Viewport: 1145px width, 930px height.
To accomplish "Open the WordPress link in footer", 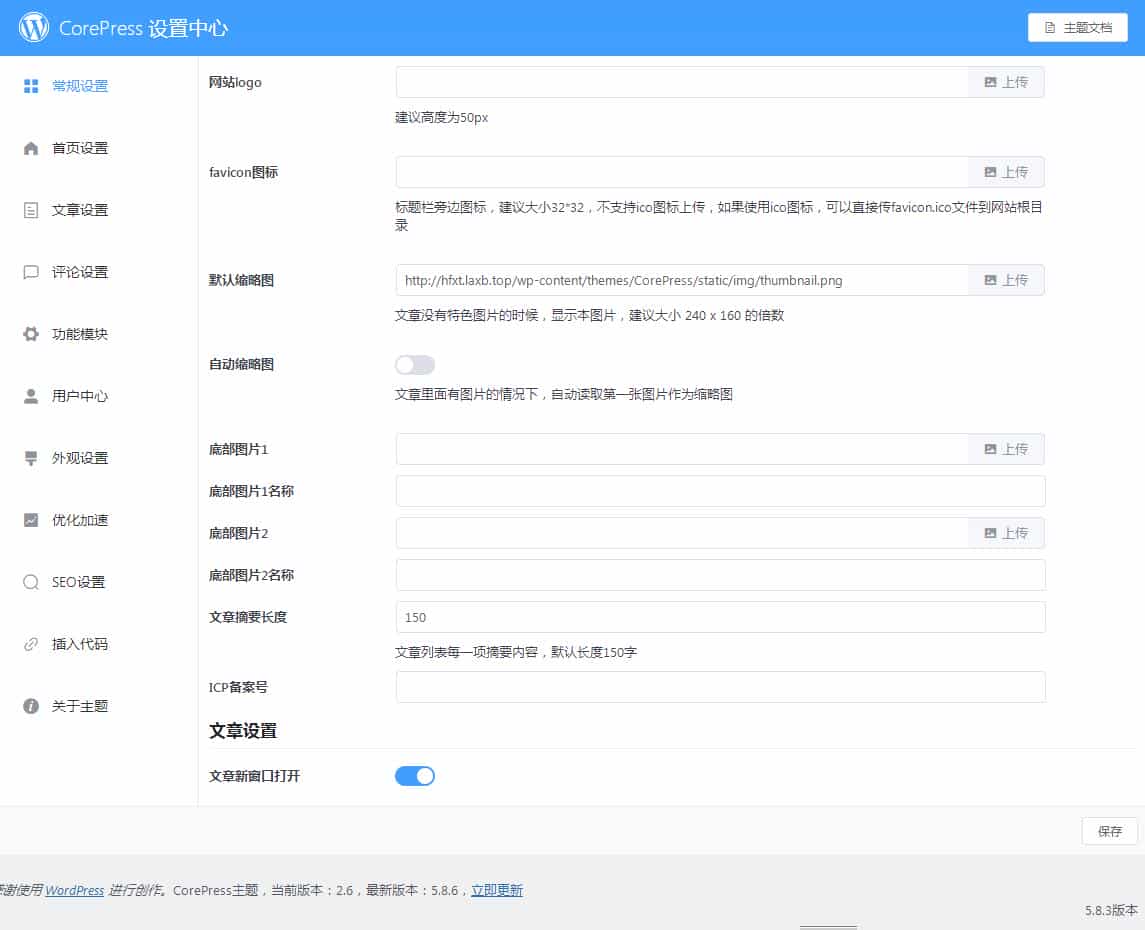I will [74, 891].
